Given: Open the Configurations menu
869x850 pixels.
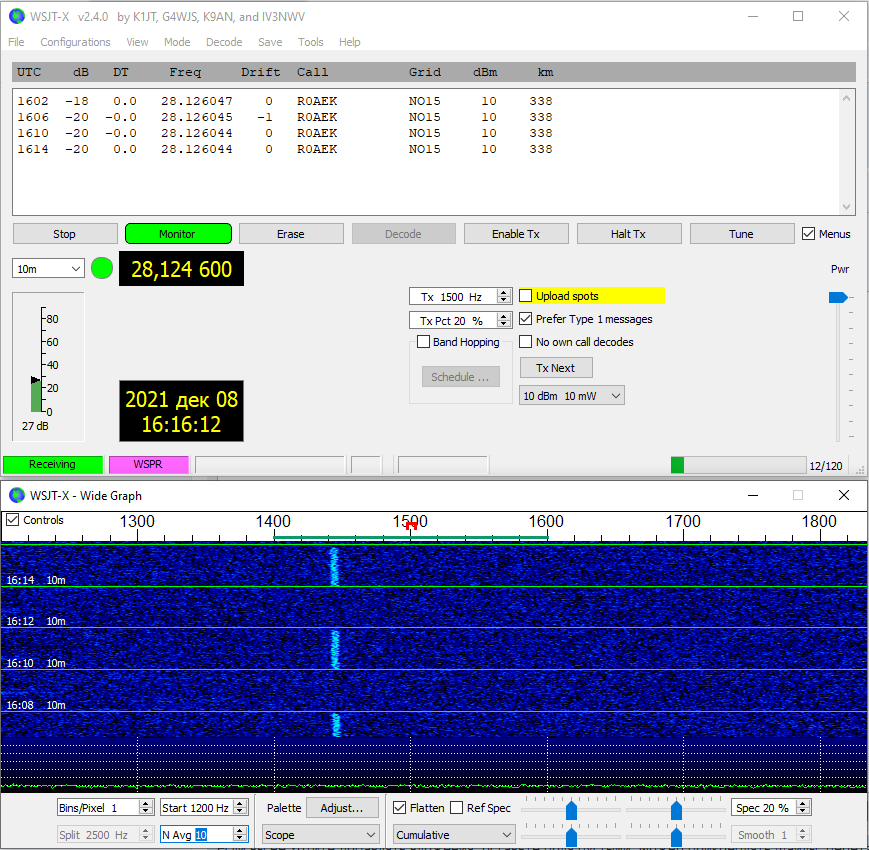Looking at the screenshot, I should 75,42.
